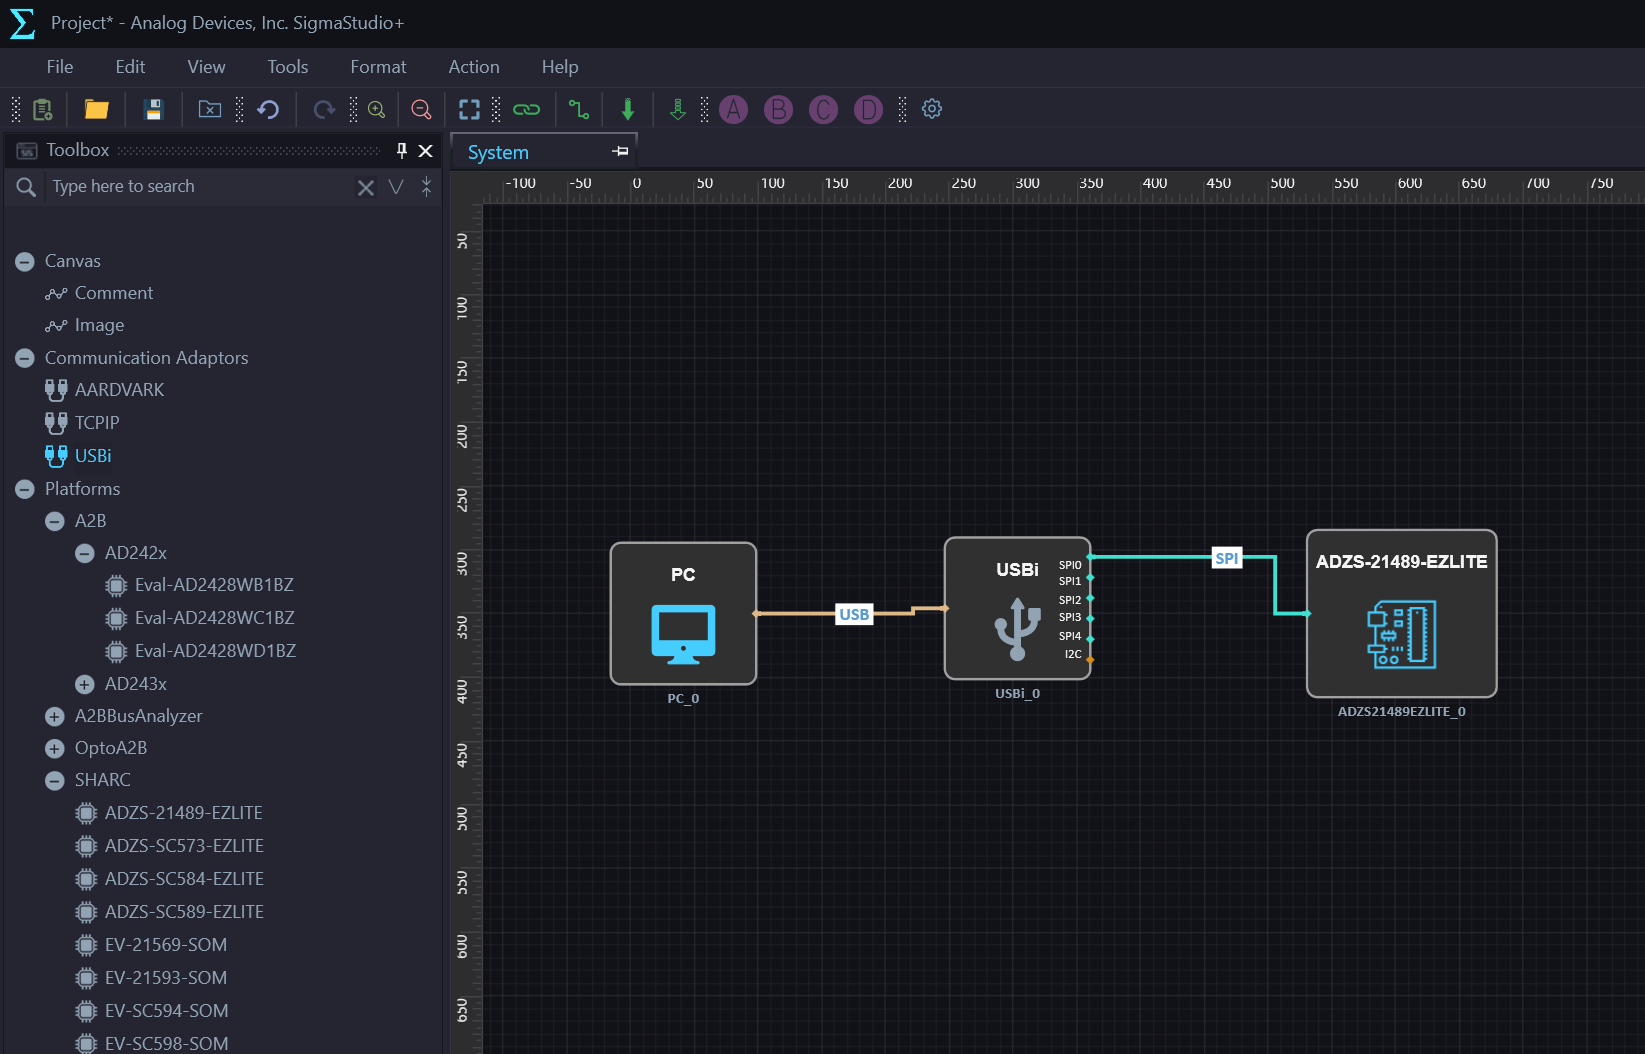The height and width of the screenshot is (1054, 1645).
Task: Open a project with the folder icon
Action: pyautogui.click(x=96, y=109)
